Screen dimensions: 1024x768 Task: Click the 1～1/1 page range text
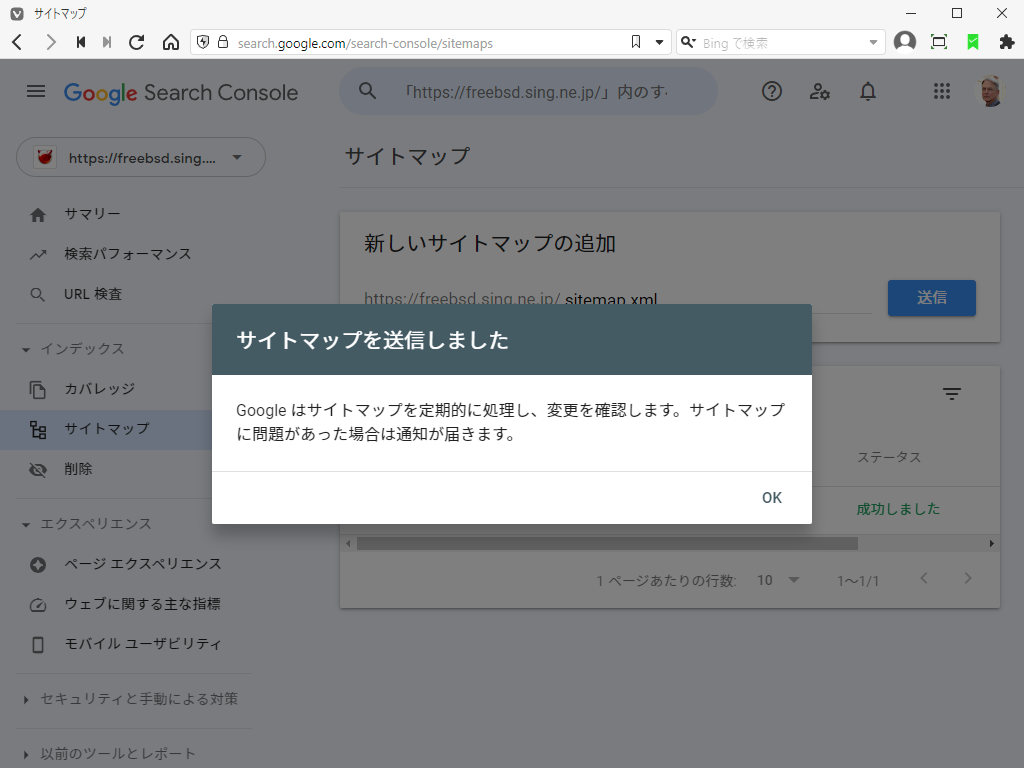click(x=858, y=581)
